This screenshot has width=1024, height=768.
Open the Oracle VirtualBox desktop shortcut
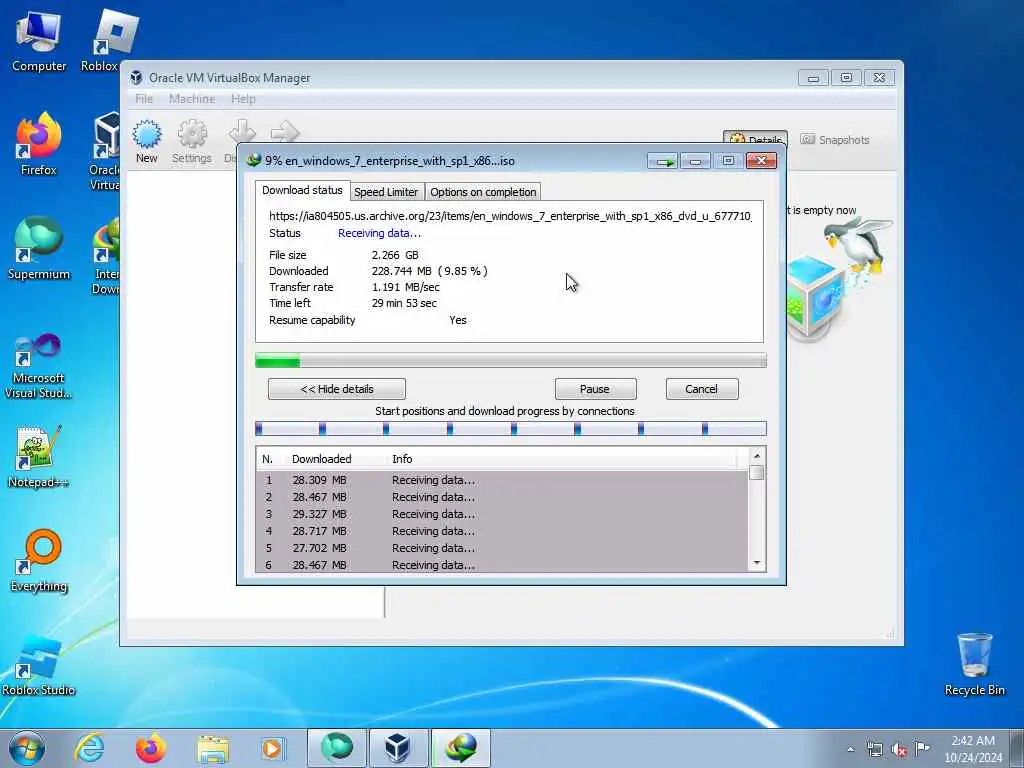(x=104, y=152)
